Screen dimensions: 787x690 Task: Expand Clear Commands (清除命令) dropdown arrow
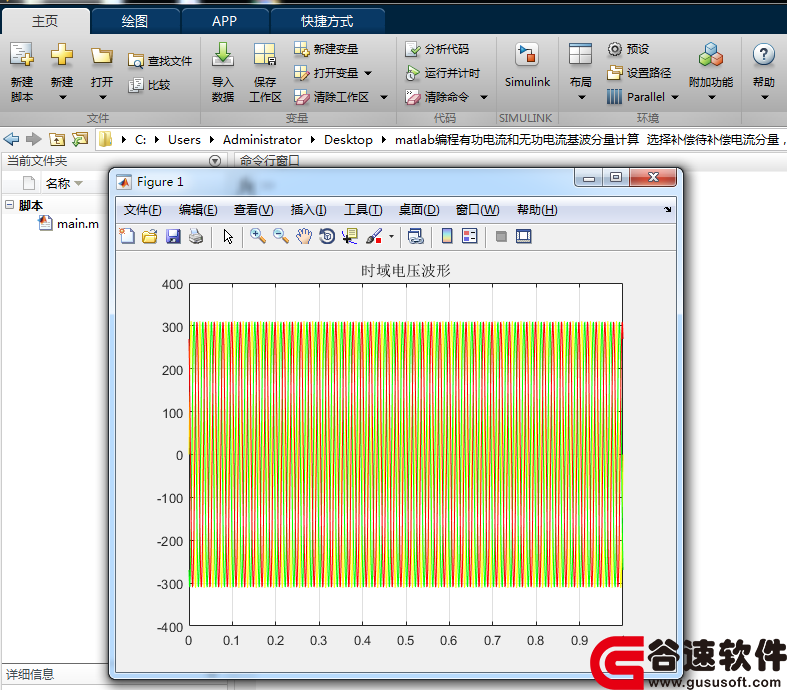point(484,97)
